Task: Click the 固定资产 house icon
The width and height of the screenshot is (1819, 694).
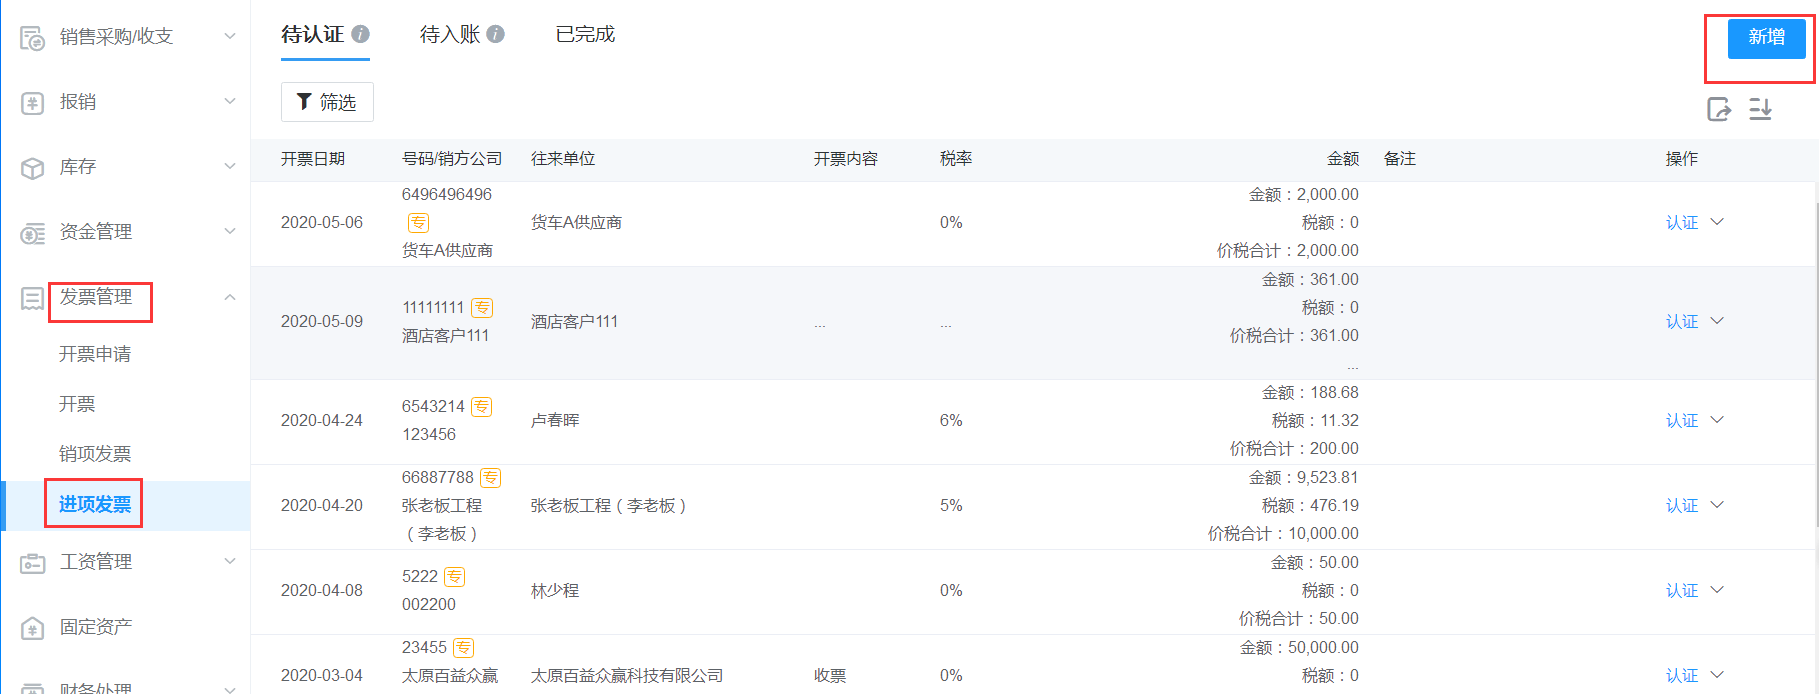Action: 33,628
